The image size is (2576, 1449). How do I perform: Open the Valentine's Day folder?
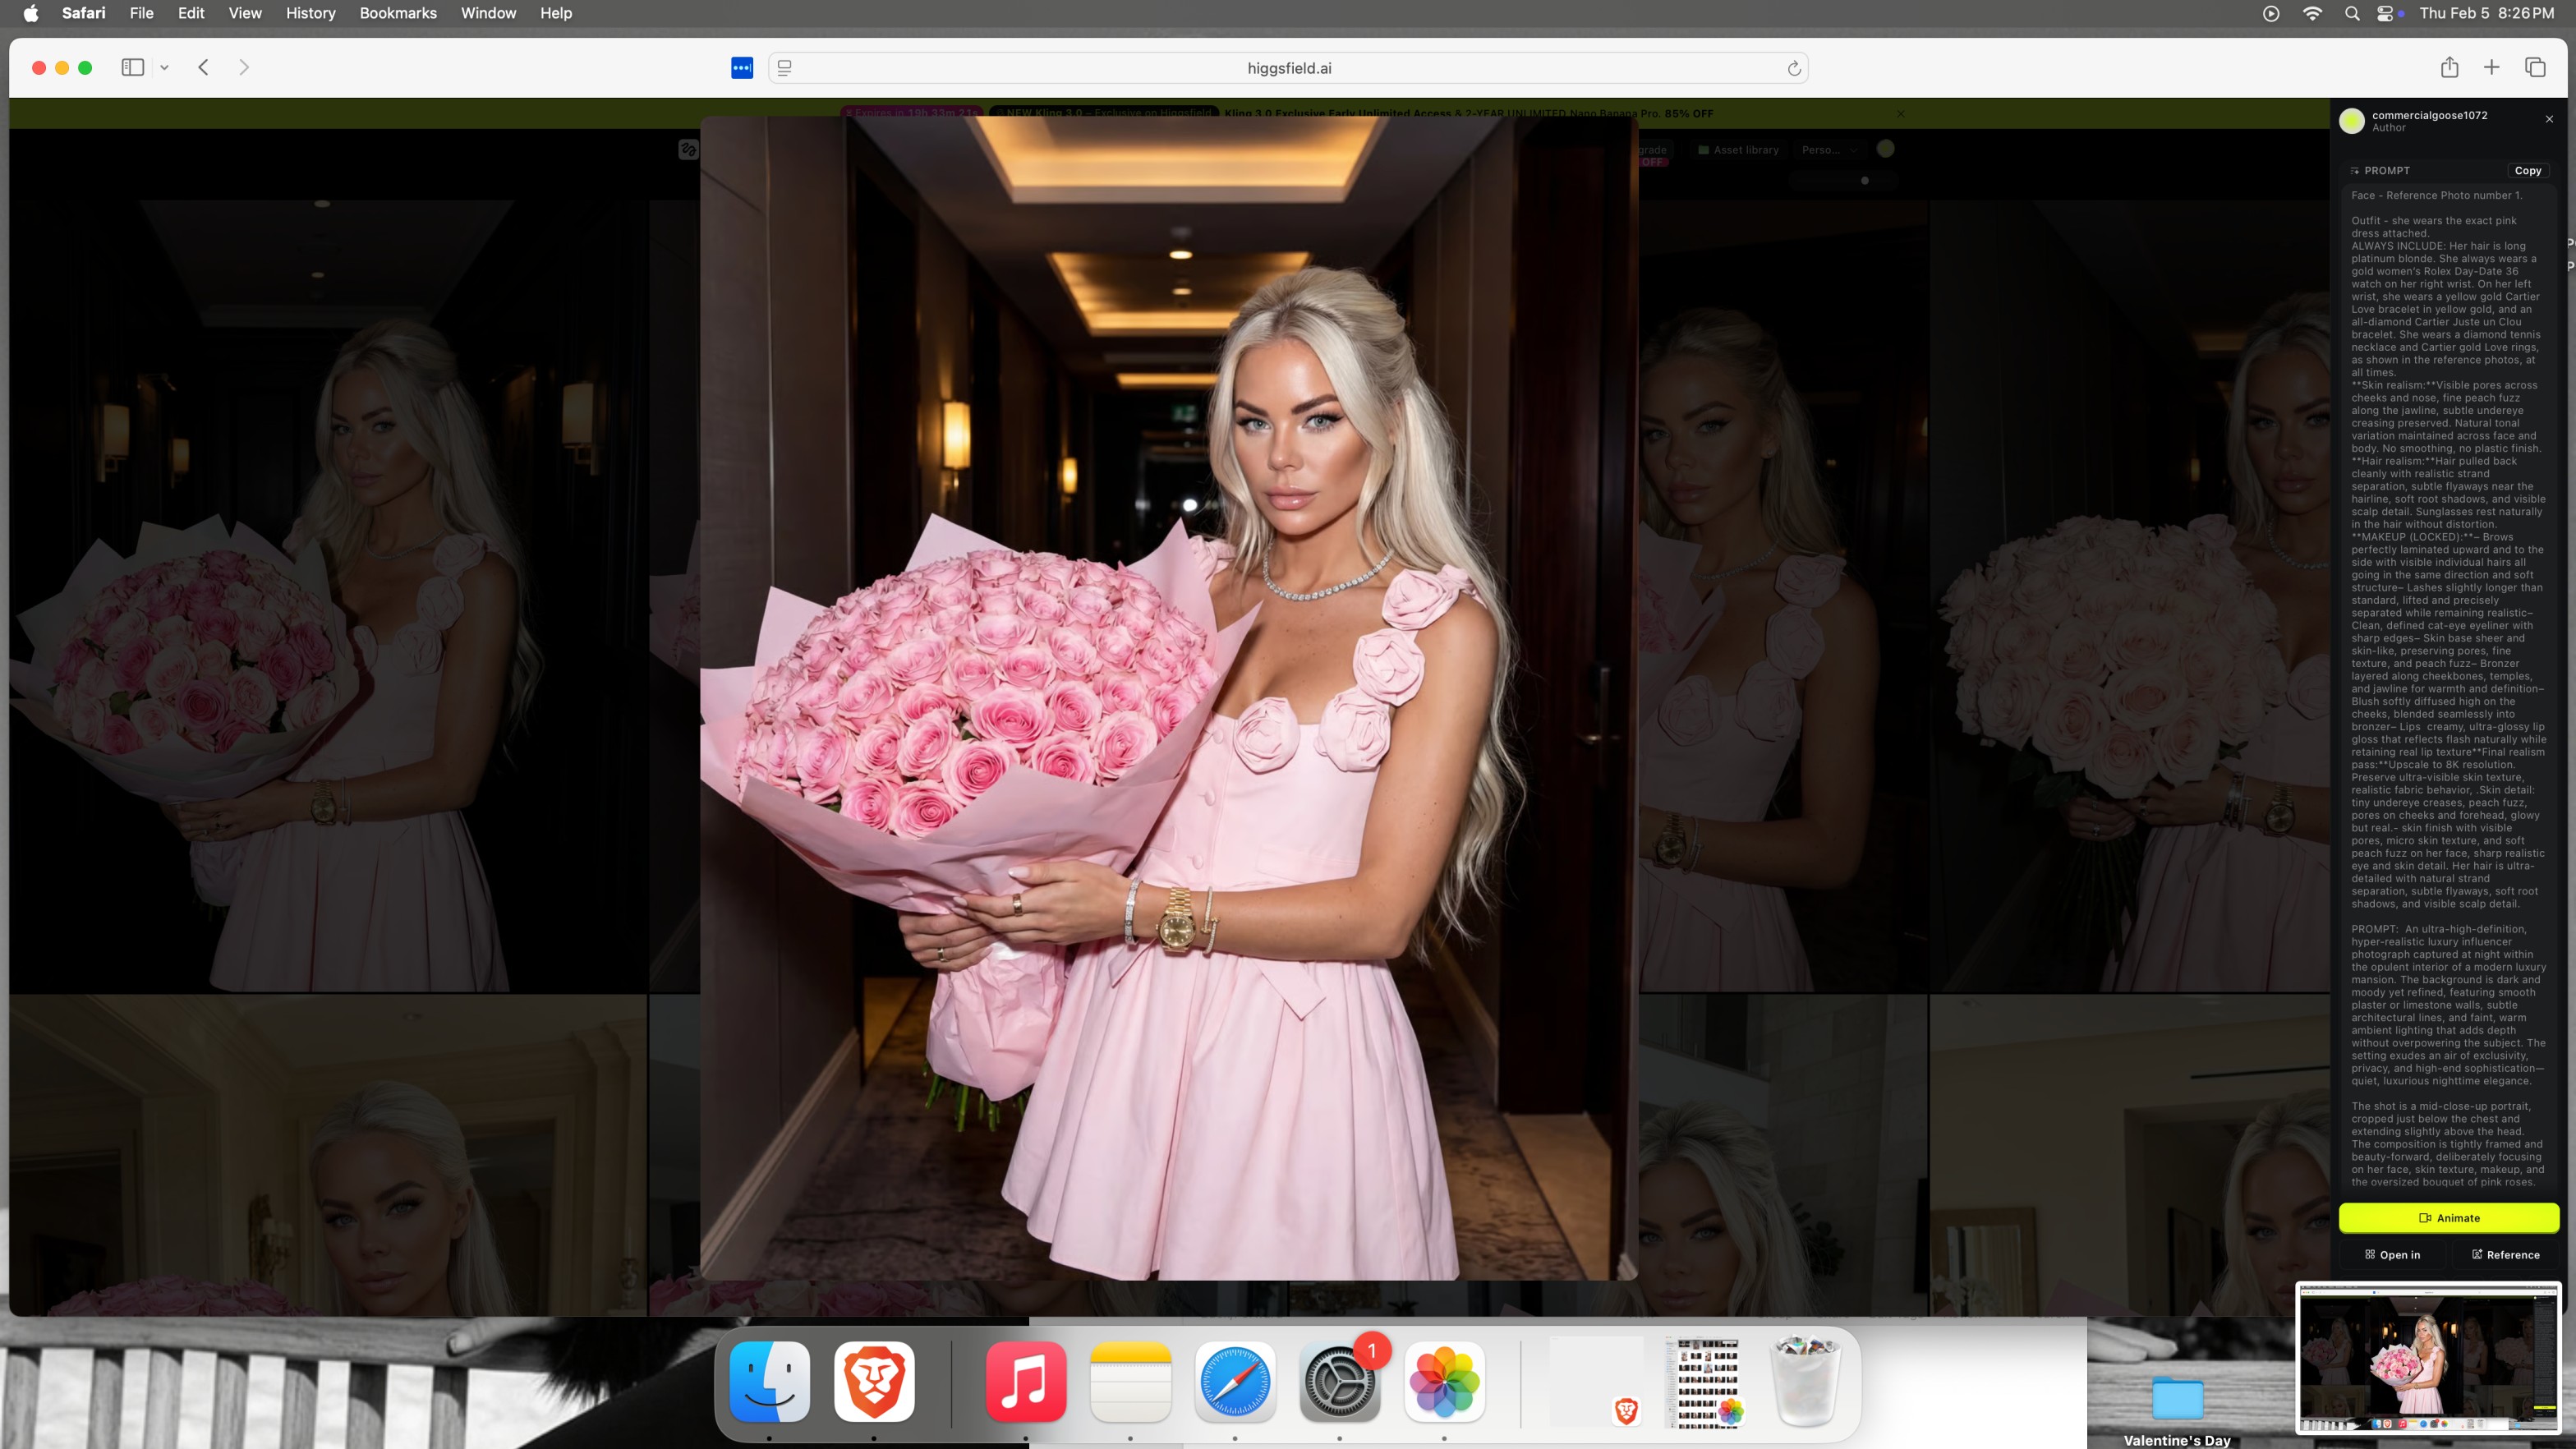click(x=2177, y=1400)
